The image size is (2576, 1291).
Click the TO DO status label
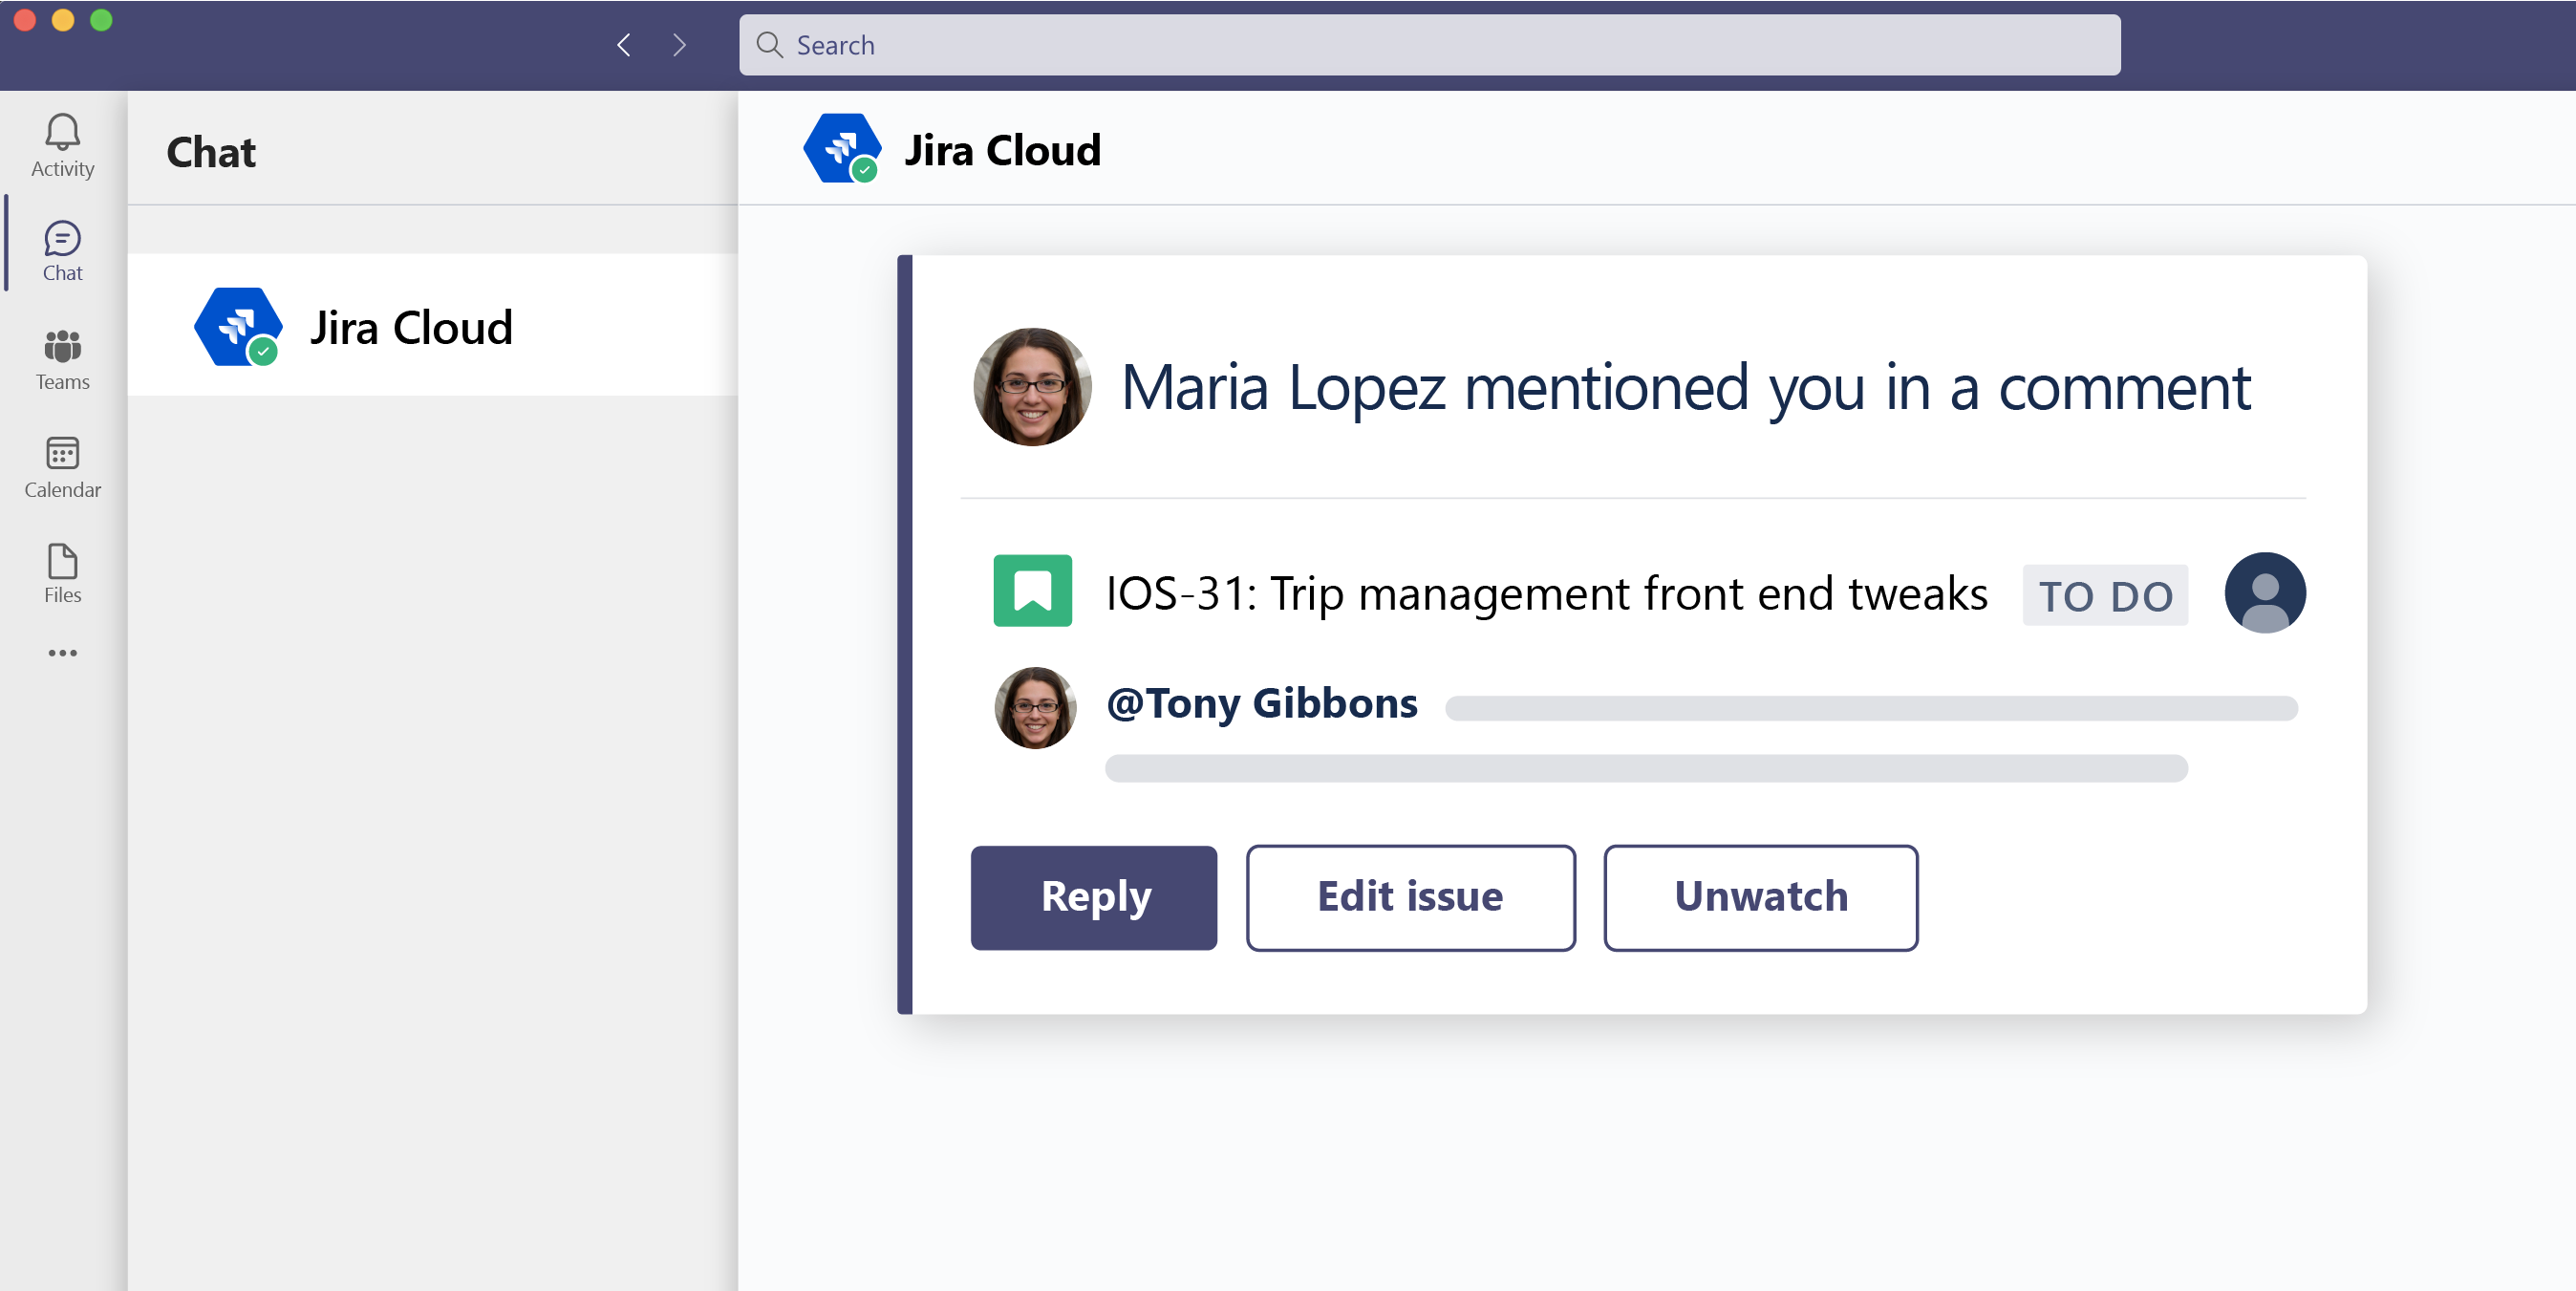click(x=2107, y=594)
